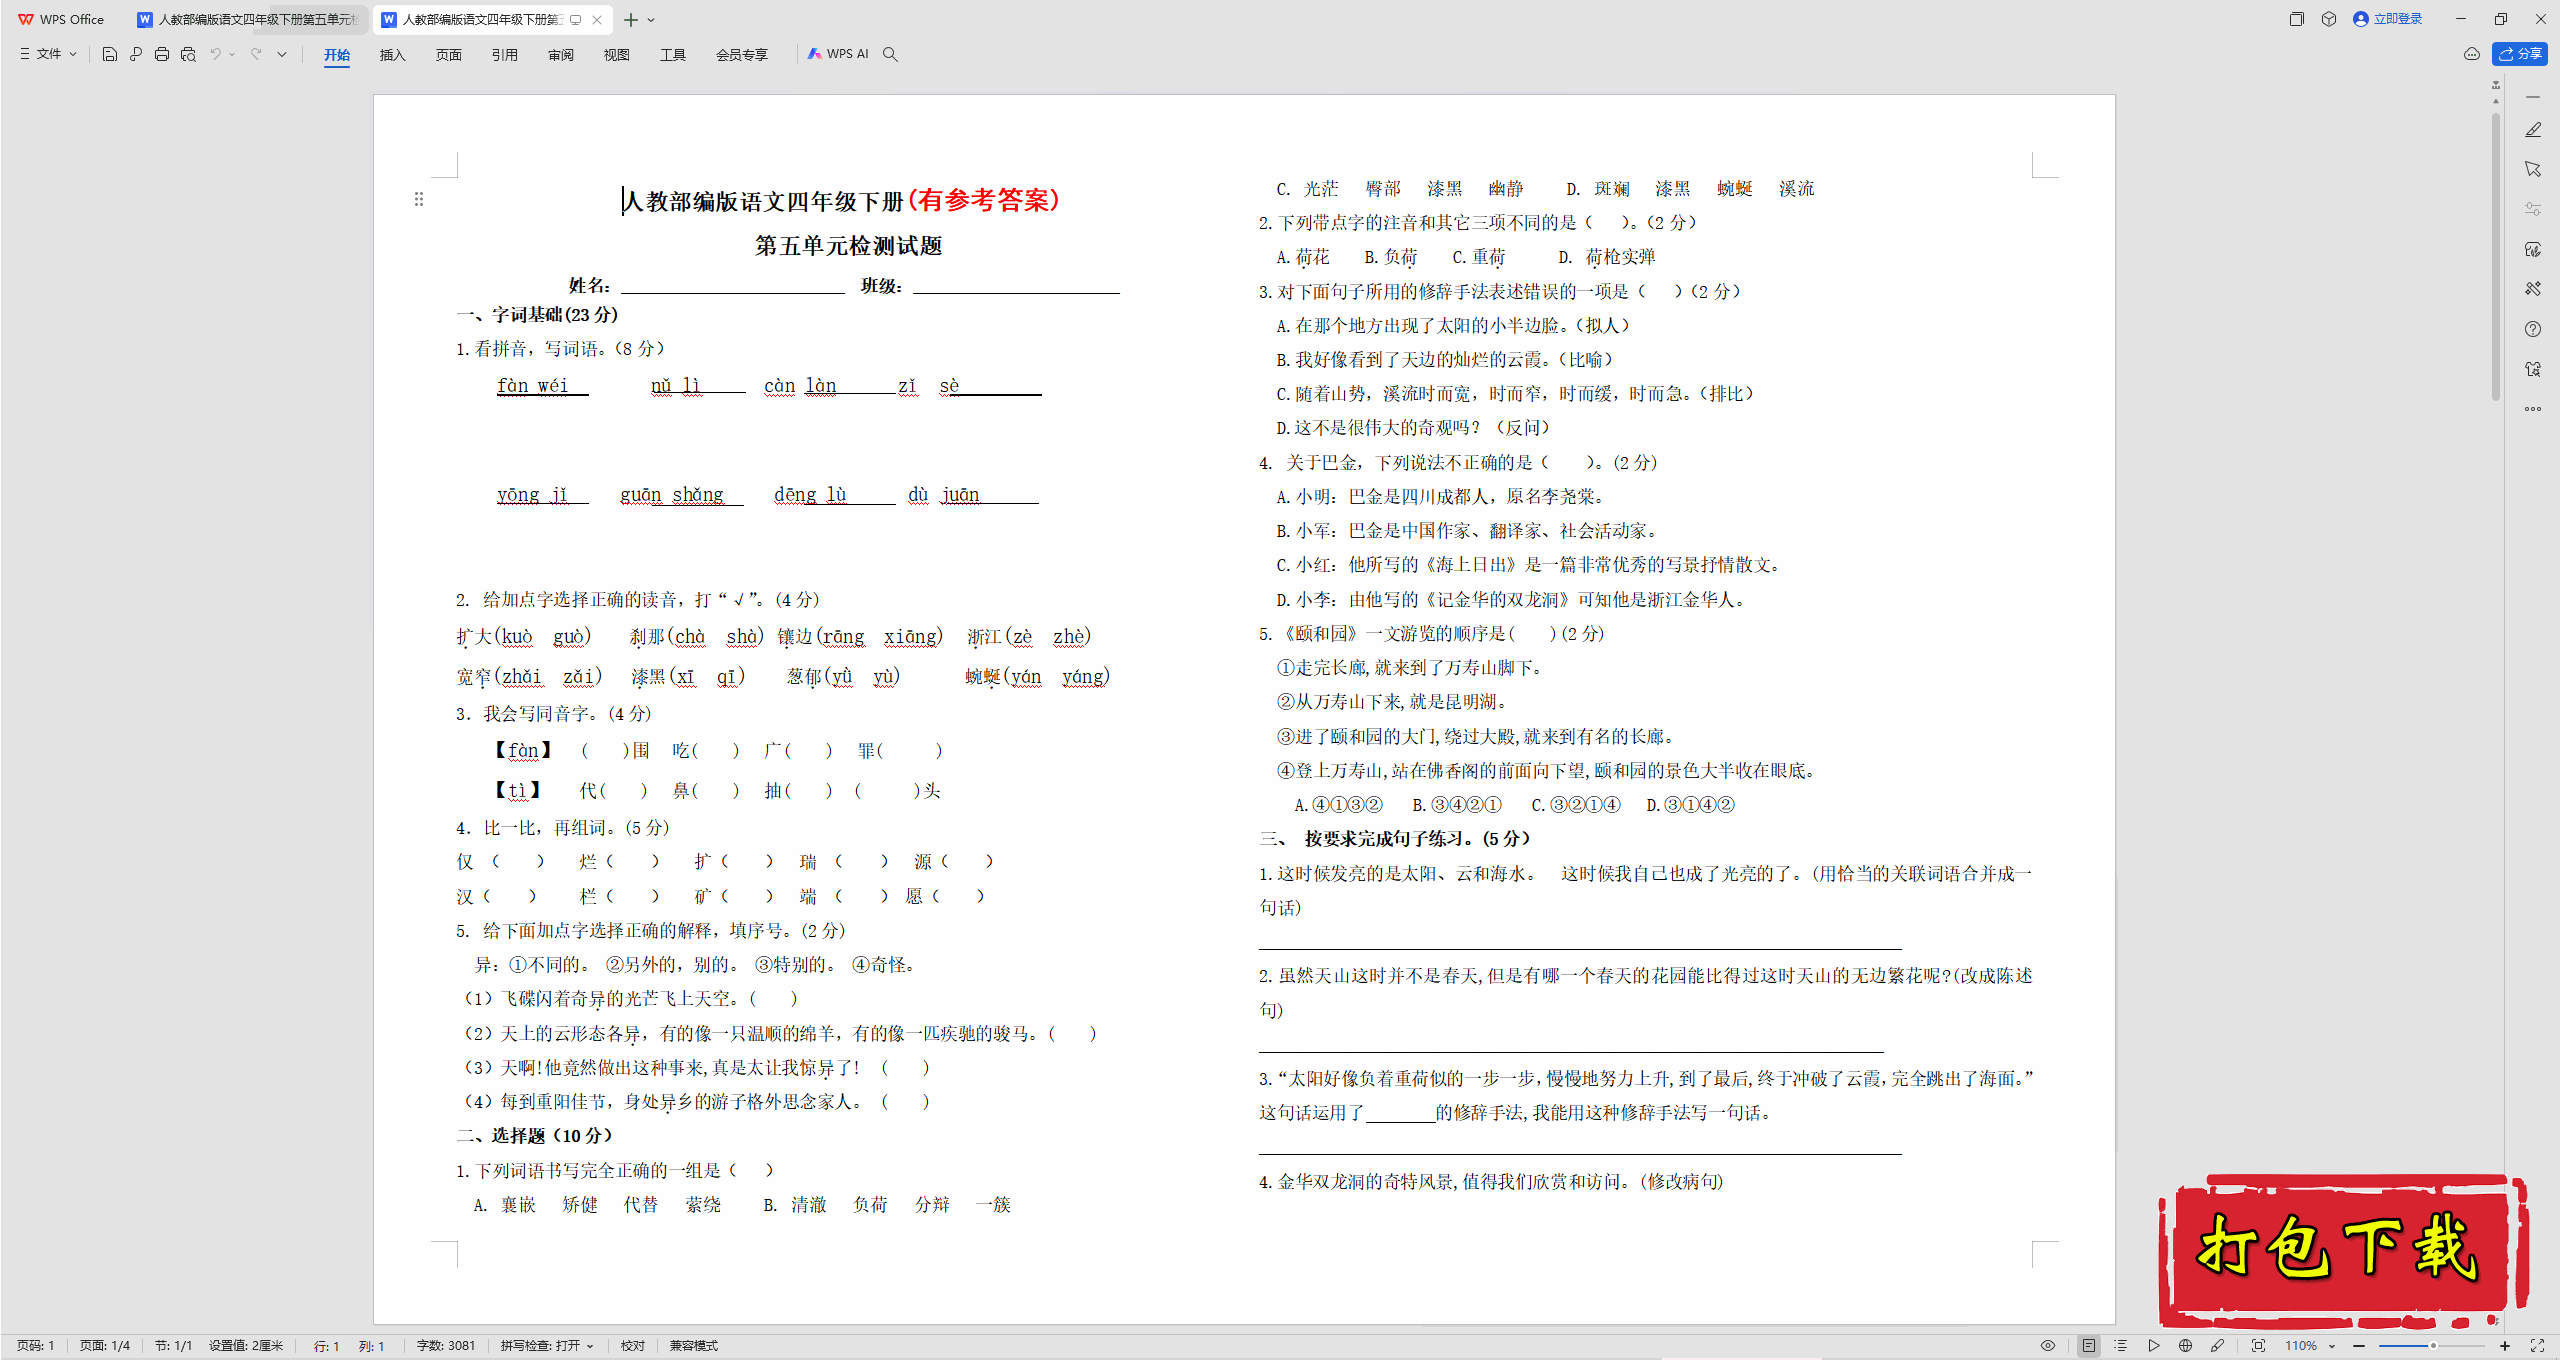
Task: Click 兼容模式 compatibility mode in status bar
Action: (694, 1346)
